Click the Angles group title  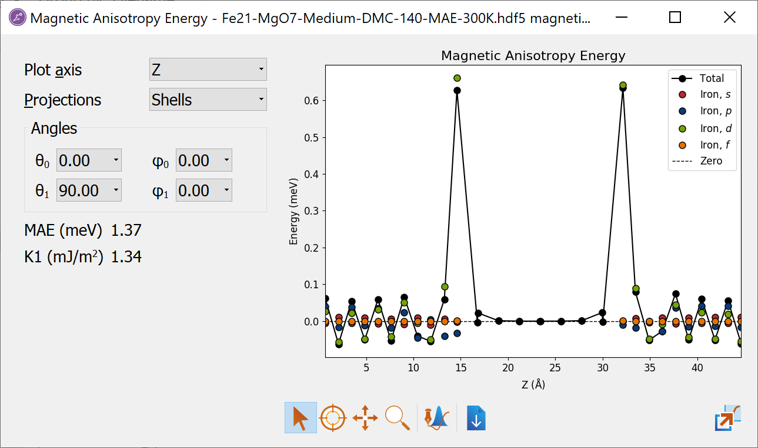pos(54,128)
